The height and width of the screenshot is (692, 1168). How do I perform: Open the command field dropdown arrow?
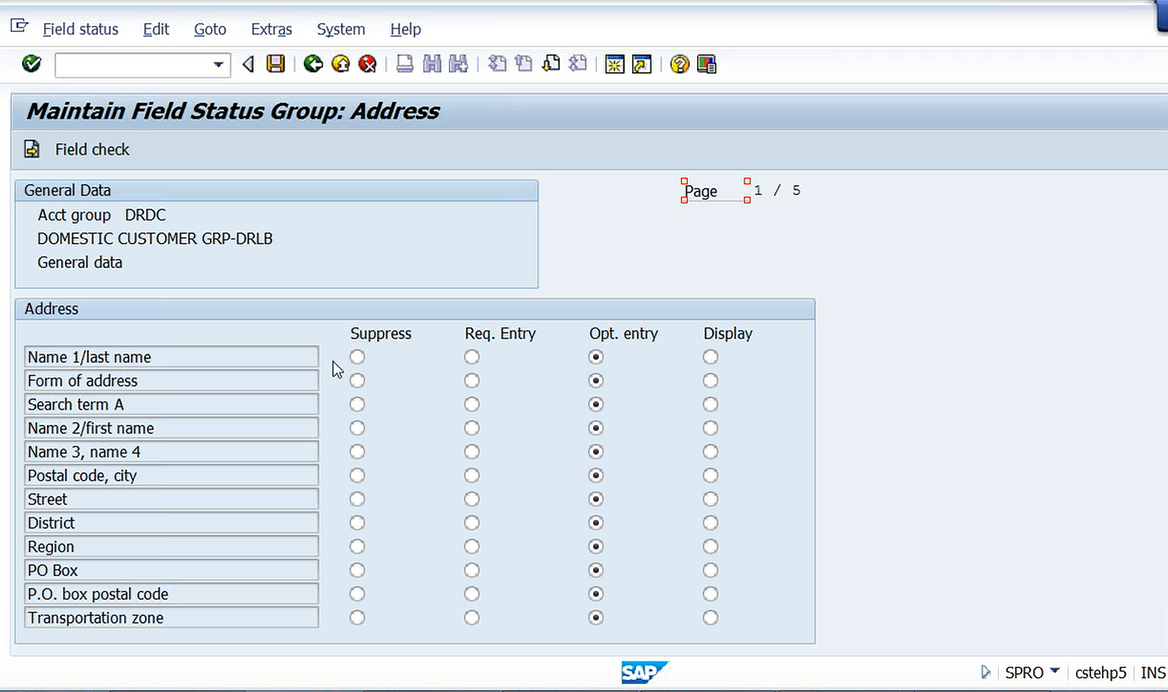[218, 65]
